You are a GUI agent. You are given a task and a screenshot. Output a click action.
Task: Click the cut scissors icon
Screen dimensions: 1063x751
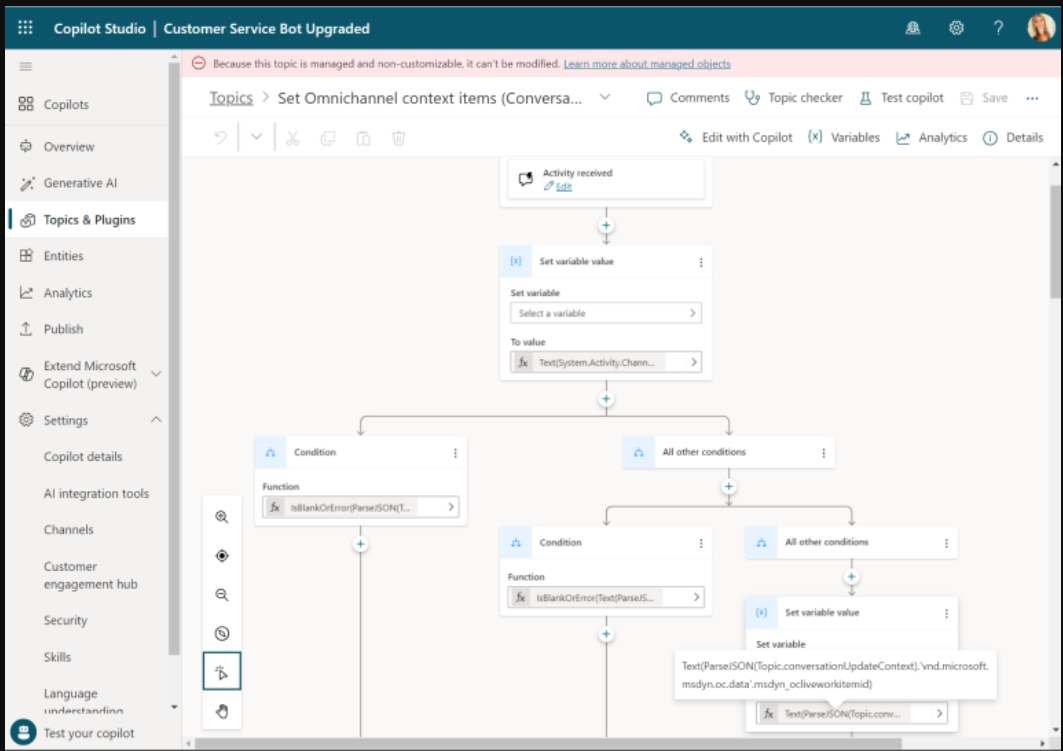tap(293, 138)
